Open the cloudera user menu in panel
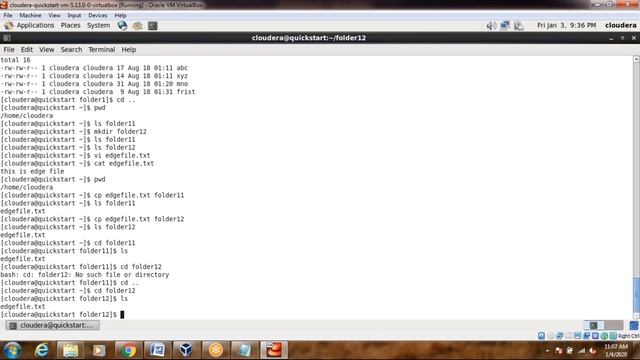The height and width of the screenshot is (360, 640). point(620,25)
